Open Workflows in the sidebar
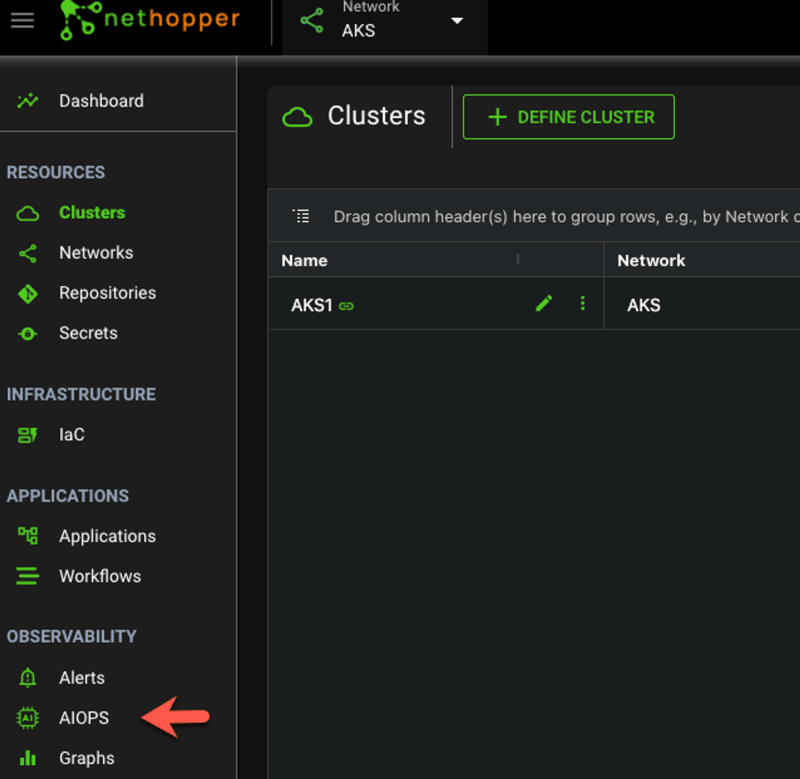 tap(100, 576)
